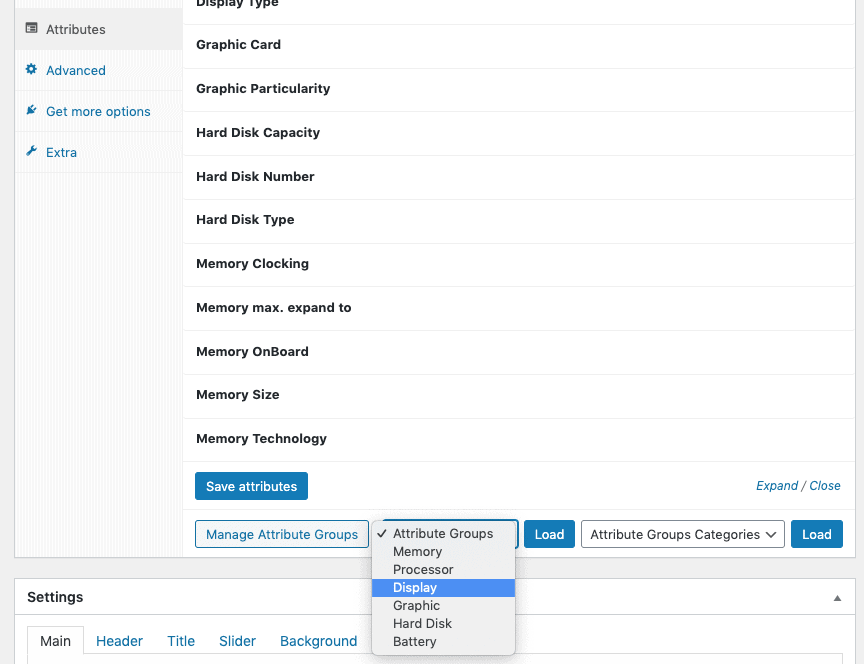Click the Expand link
The height and width of the screenshot is (664, 864).
776,486
